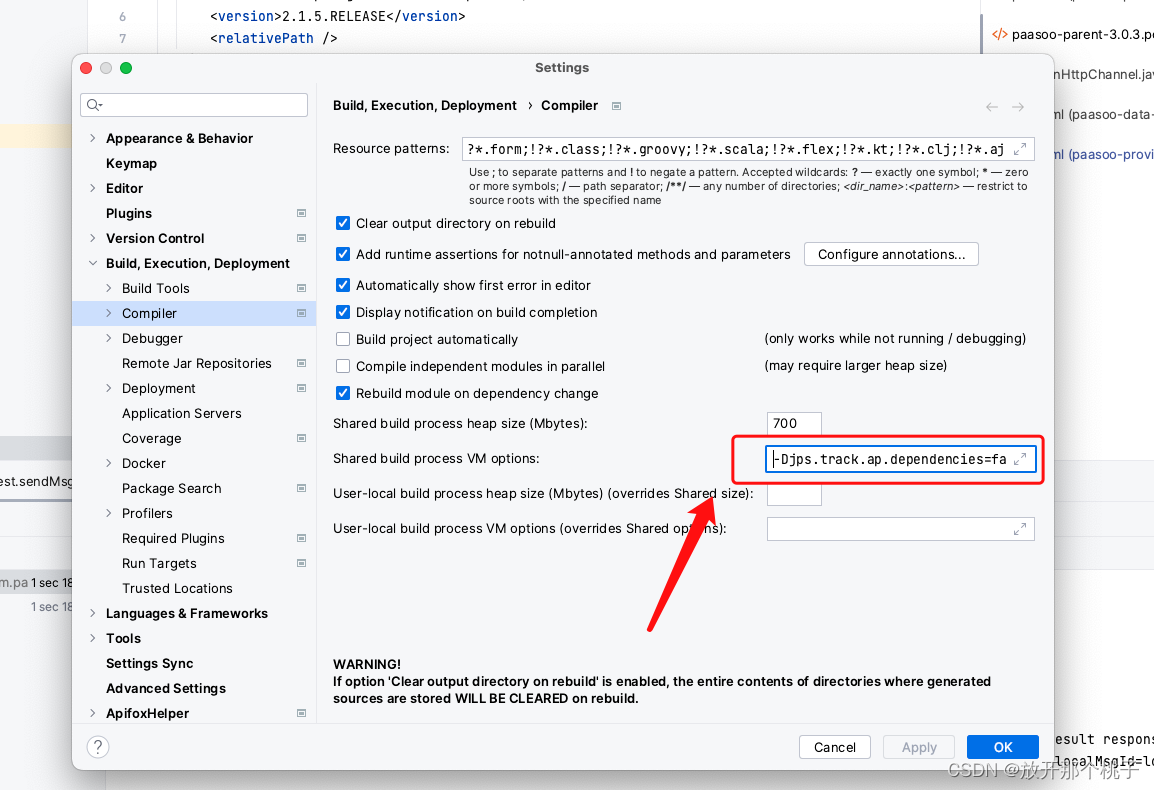Screen dimensions: 1154x790
Task: Click project settings icon beside Version Control
Action: coord(301,239)
